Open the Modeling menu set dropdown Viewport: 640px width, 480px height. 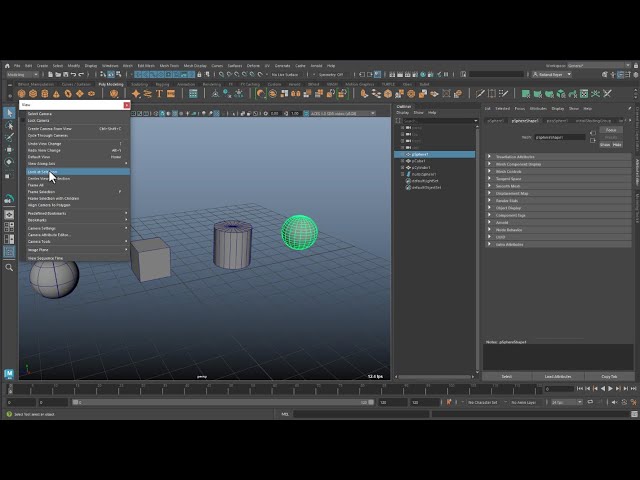(22, 75)
